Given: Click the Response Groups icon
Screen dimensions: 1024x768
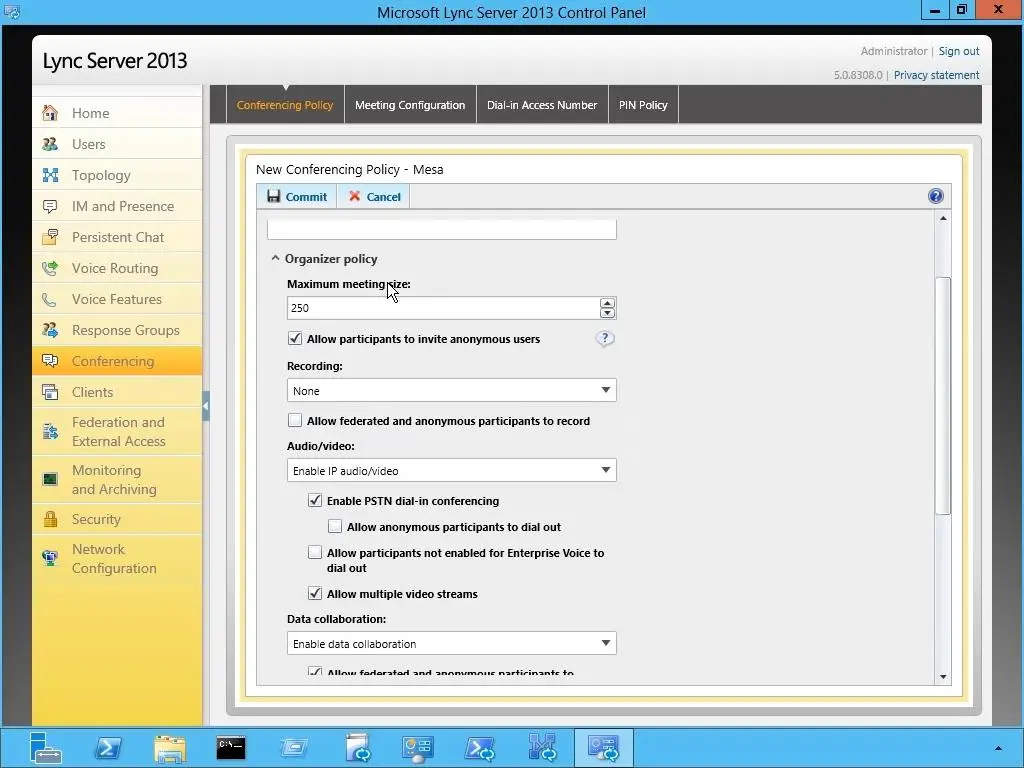Looking at the screenshot, I should pos(50,330).
